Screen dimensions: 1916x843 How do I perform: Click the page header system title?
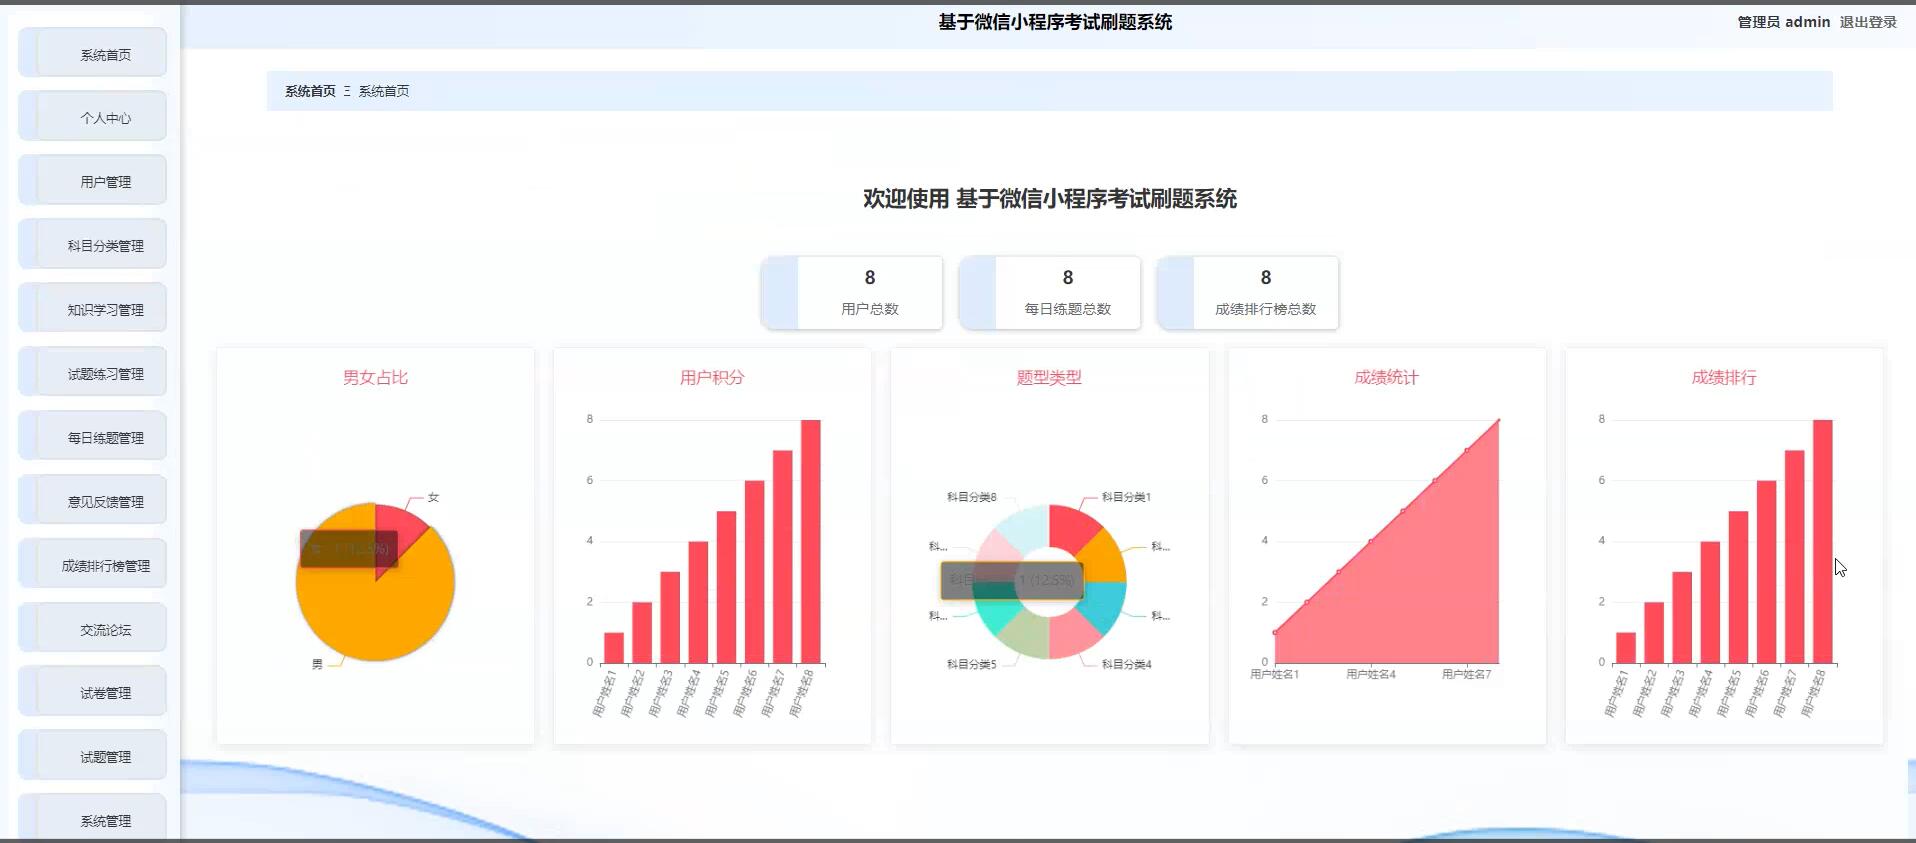(x=1055, y=22)
